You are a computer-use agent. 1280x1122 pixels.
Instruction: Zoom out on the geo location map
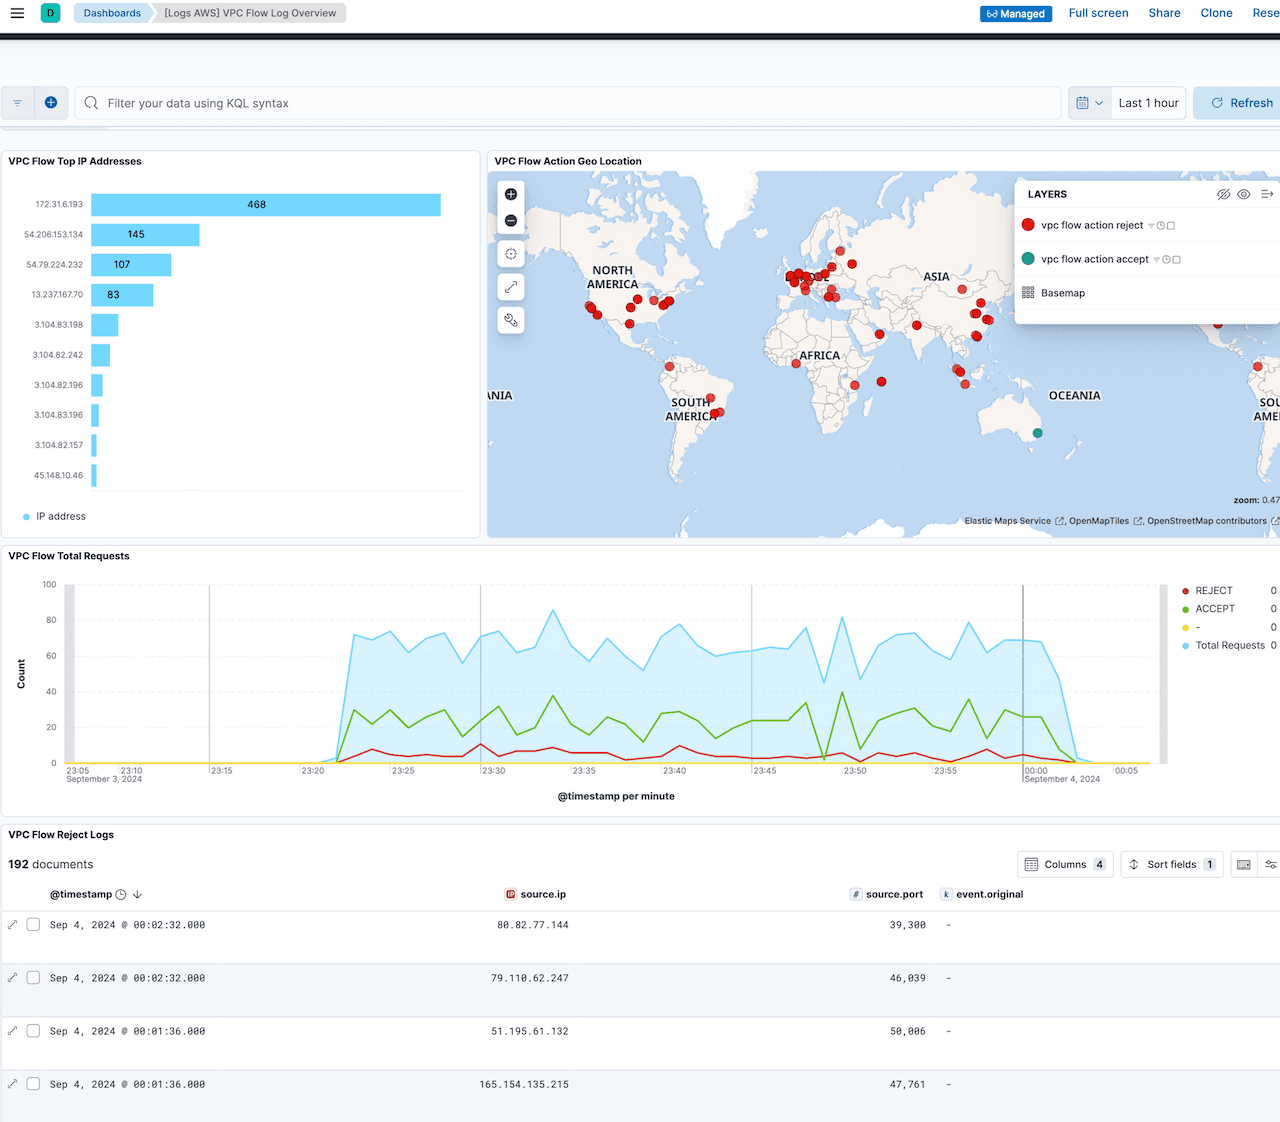(x=510, y=220)
